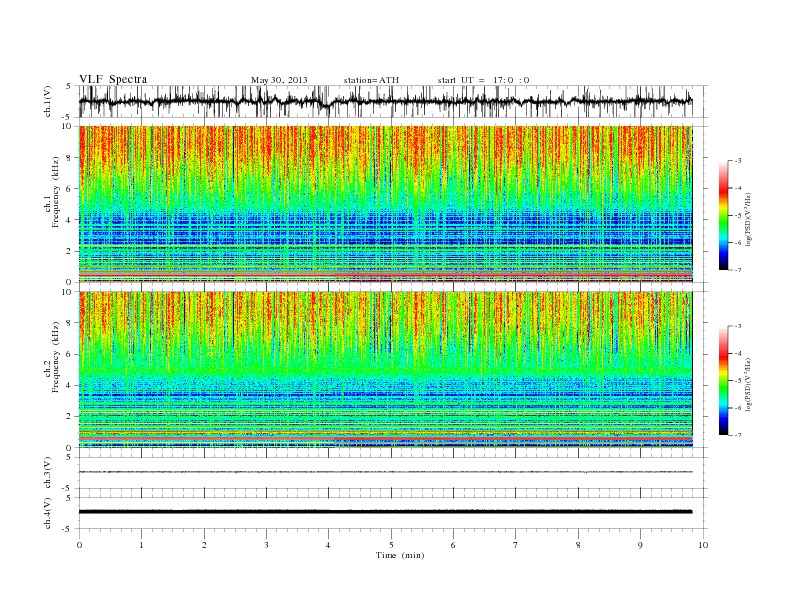Screen dimensions: 792x612
Task: Click the '0' tick on the time axis
Action: [79, 545]
